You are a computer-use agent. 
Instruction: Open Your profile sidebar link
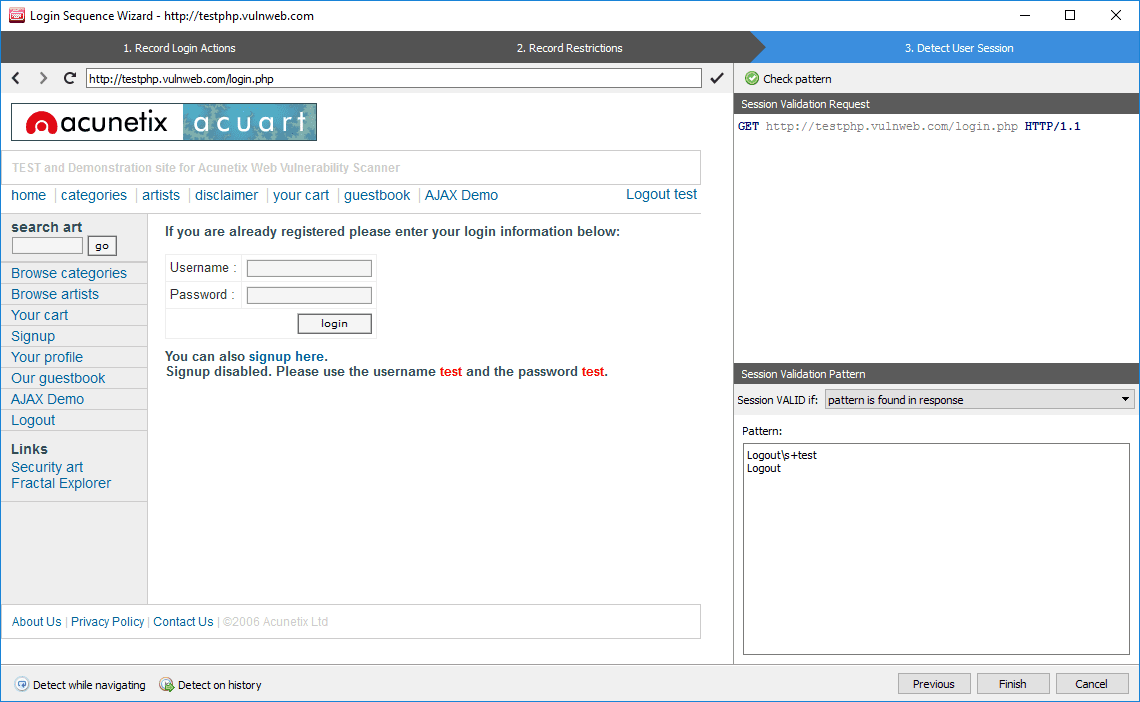[47, 358]
